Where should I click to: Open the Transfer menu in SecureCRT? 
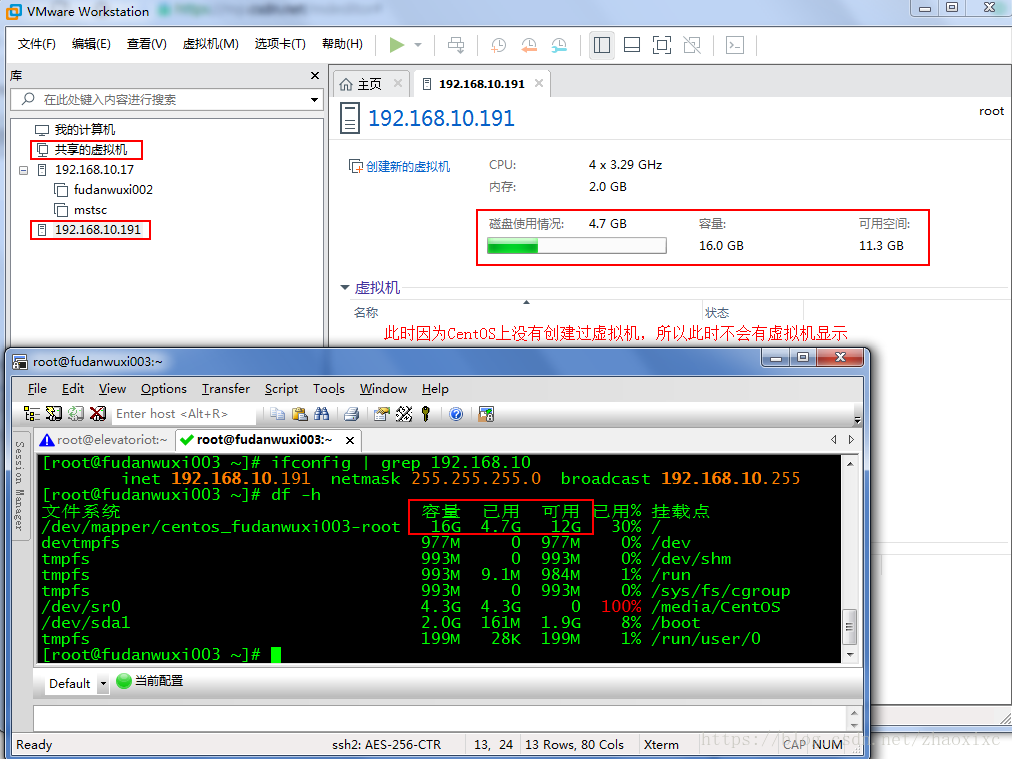pyautogui.click(x=225, y=389)
